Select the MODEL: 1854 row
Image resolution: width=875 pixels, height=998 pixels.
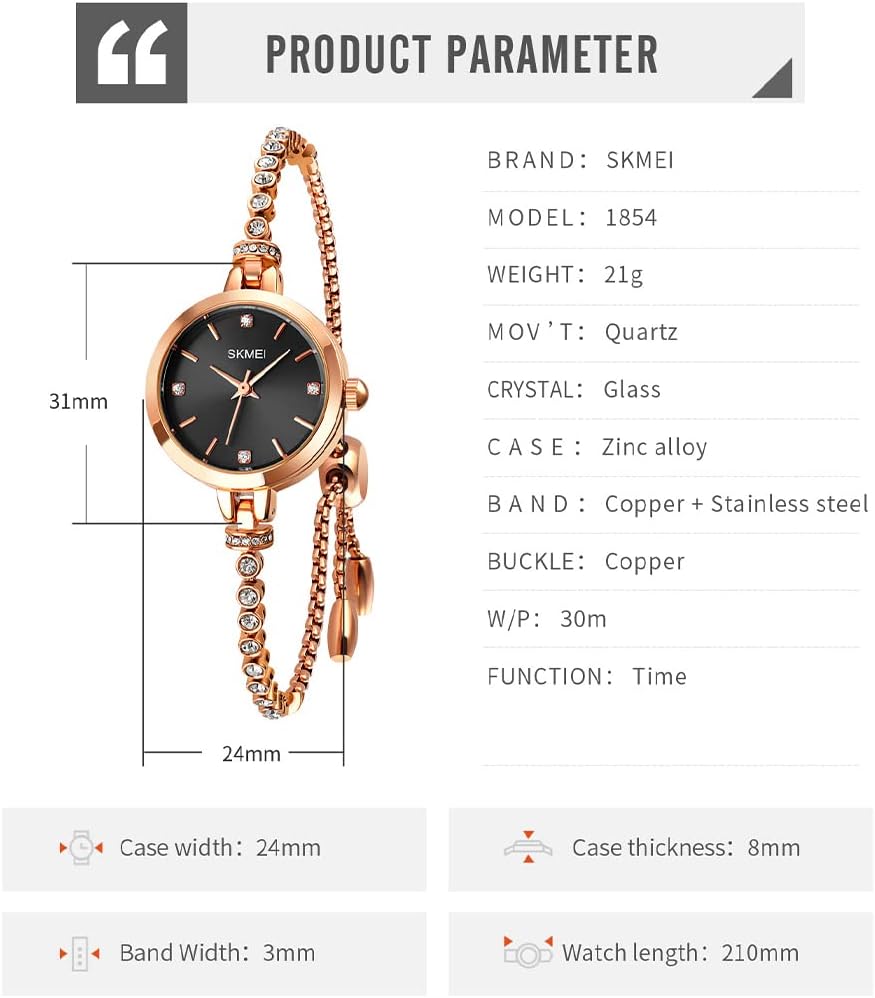671,218
